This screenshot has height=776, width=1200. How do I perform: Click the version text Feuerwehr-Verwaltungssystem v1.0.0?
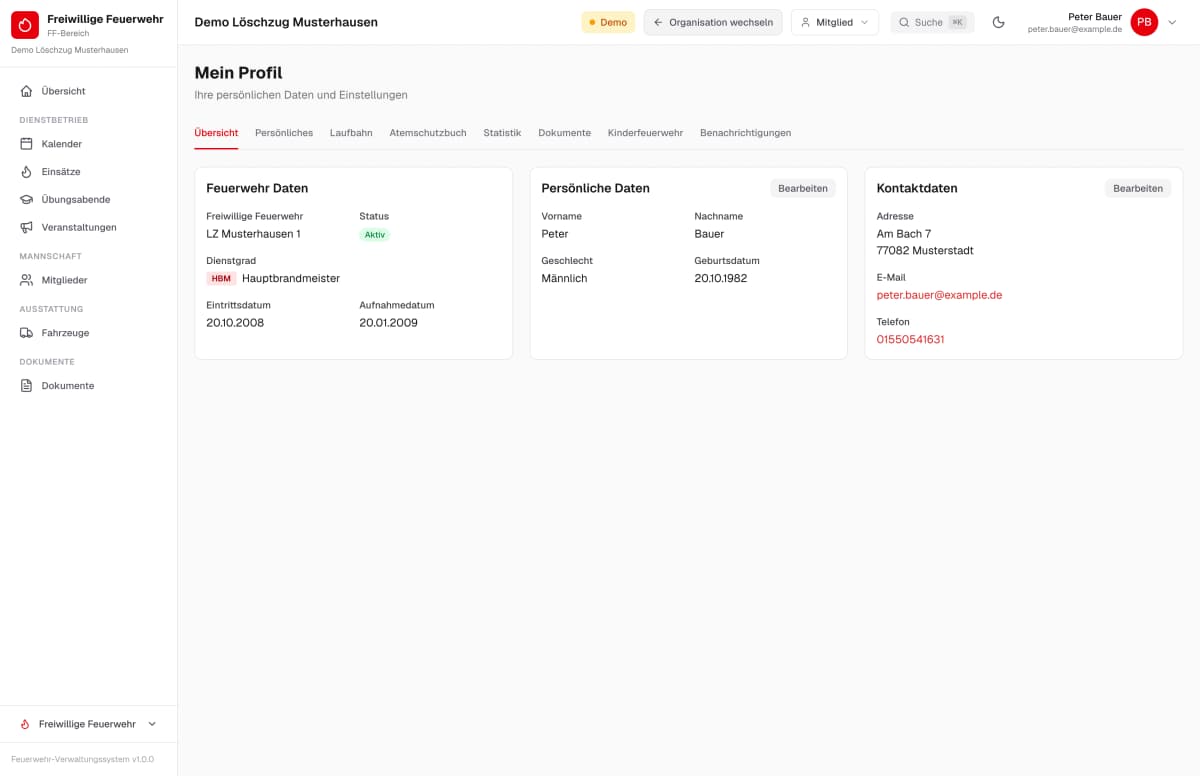82,759
